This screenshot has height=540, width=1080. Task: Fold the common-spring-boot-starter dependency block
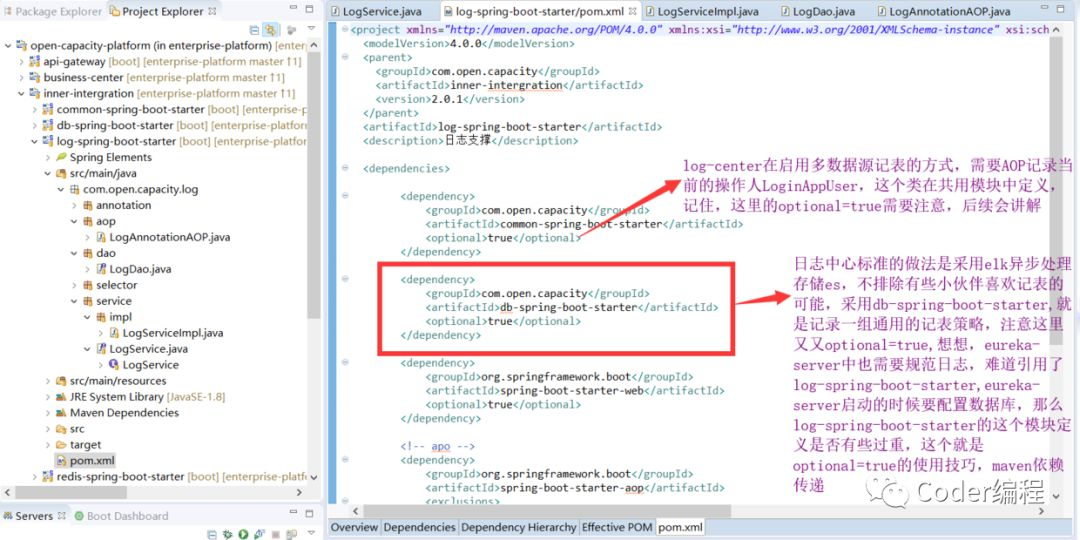pyautogui.click(x=344, y=196)
